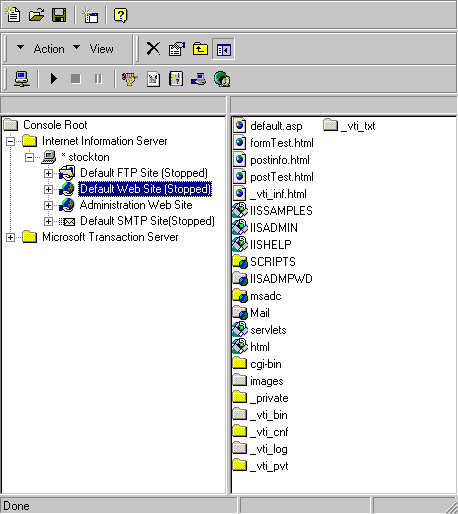This screenshot has height=514, width=458.
Task: Delete selection with the X icon
Action: (x=153, y=49)
